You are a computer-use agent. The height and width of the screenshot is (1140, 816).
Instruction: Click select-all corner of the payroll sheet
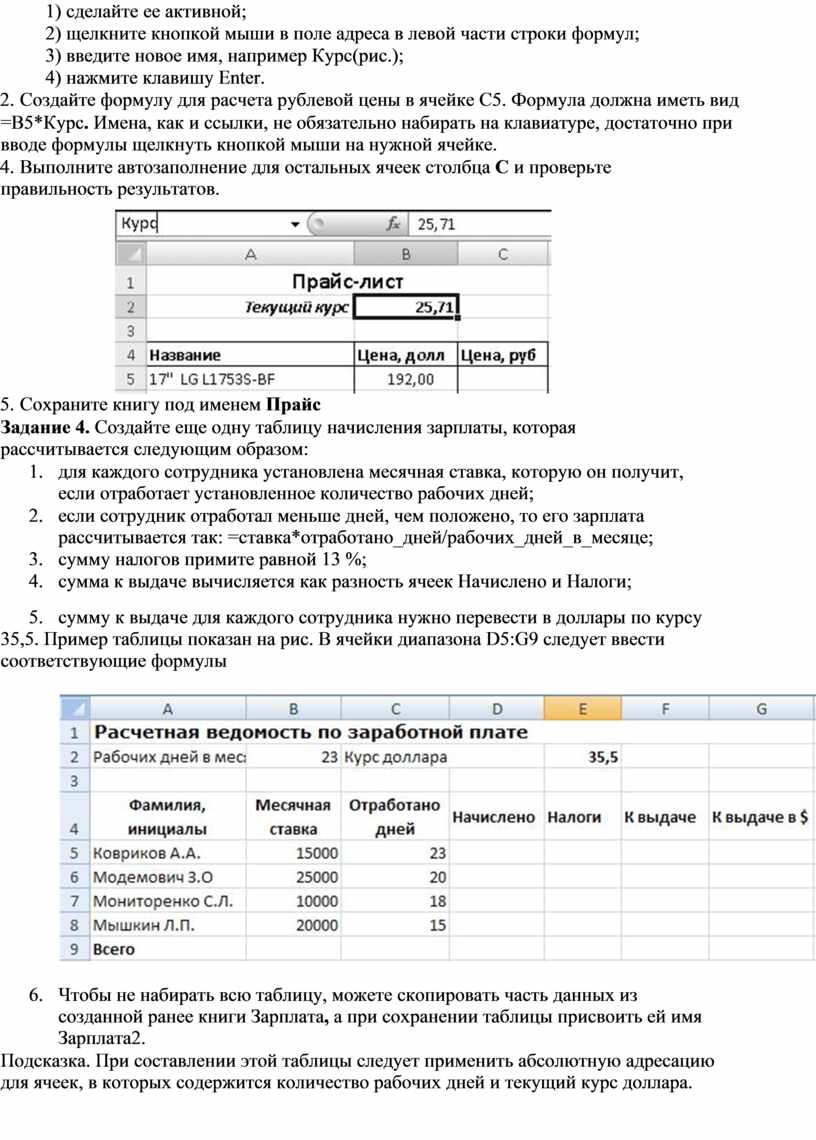coord(74,708)
